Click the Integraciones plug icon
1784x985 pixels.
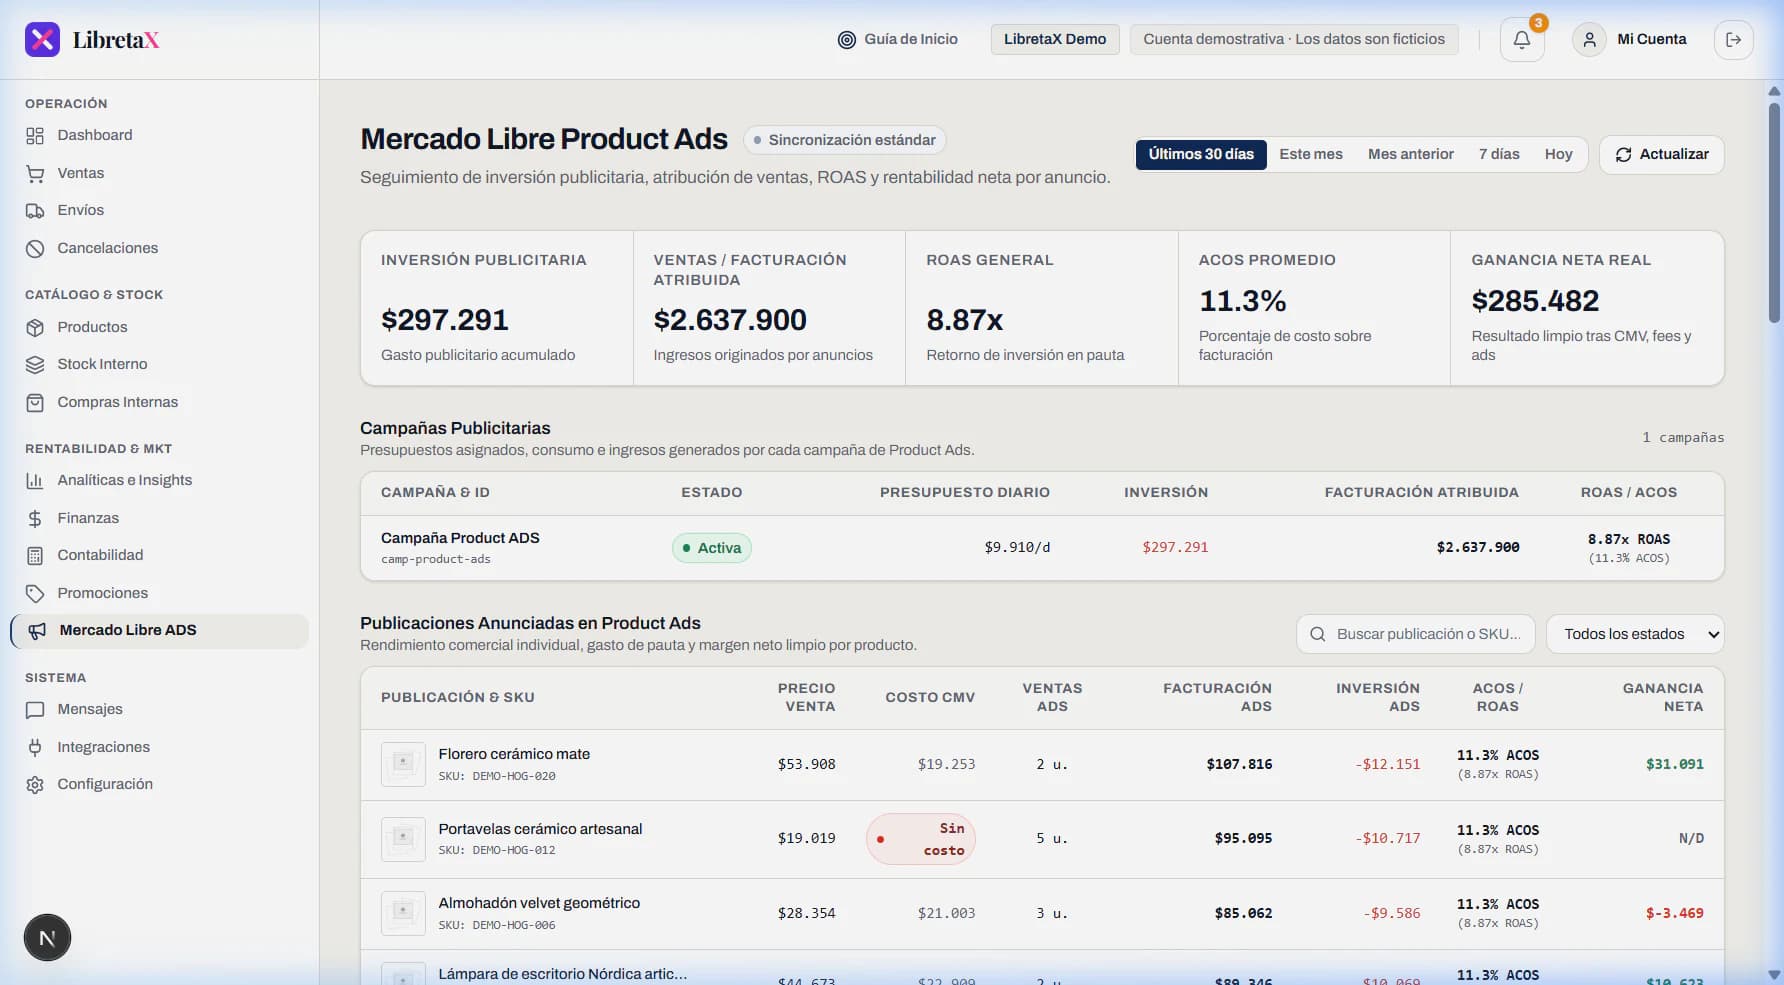[x=35, y=748]
